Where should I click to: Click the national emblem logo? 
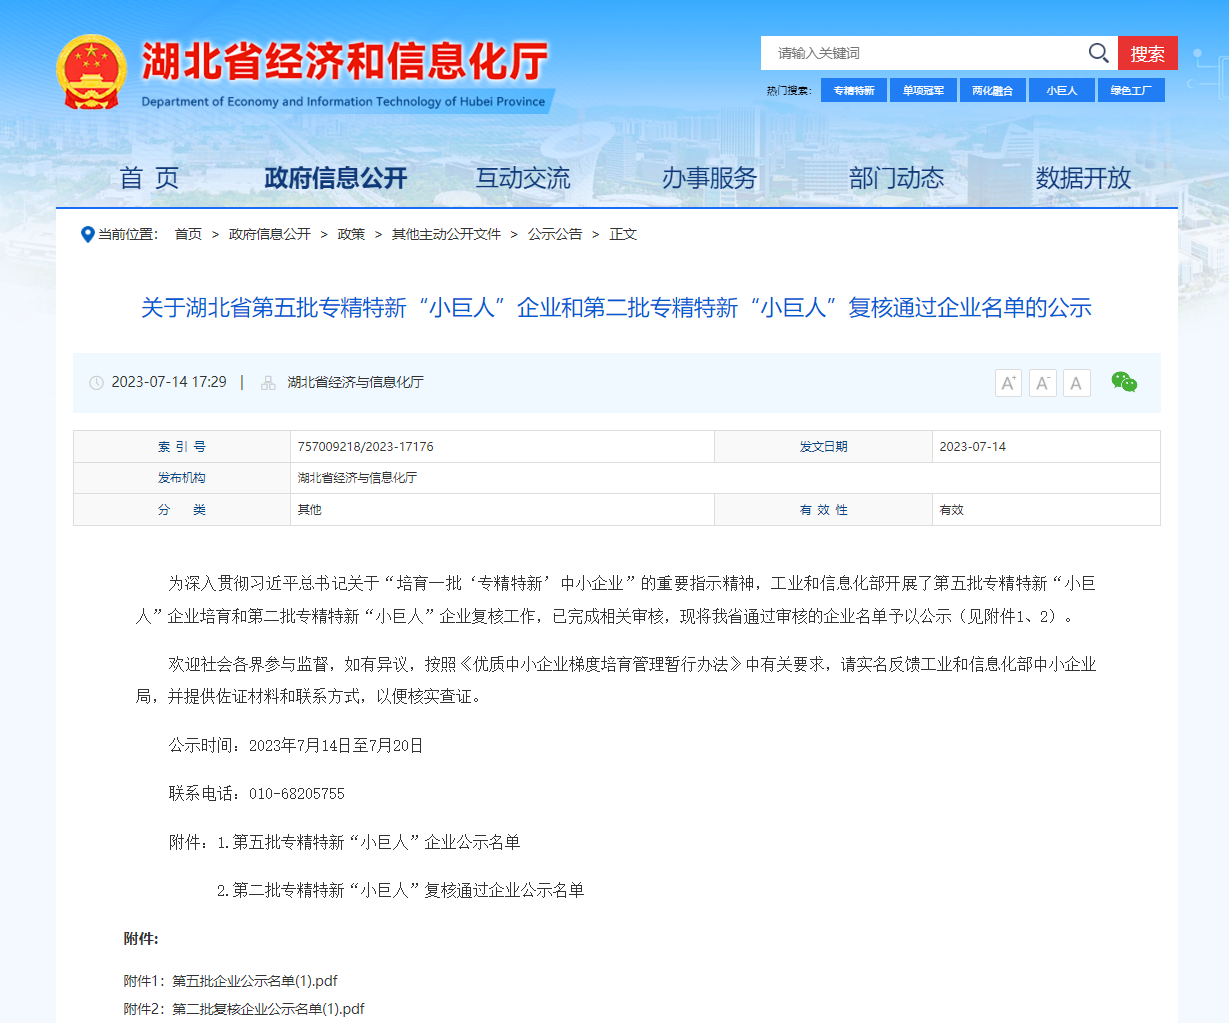click(91, 72)
